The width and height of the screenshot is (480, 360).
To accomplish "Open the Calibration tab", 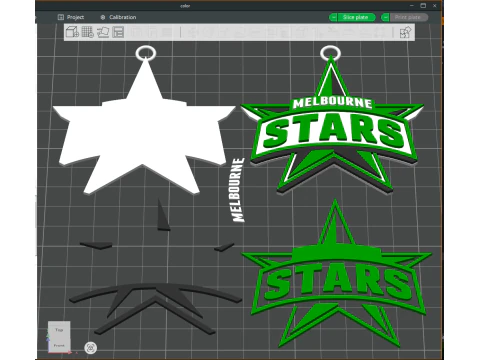I will pyautogui.click(x=118, y=17).
